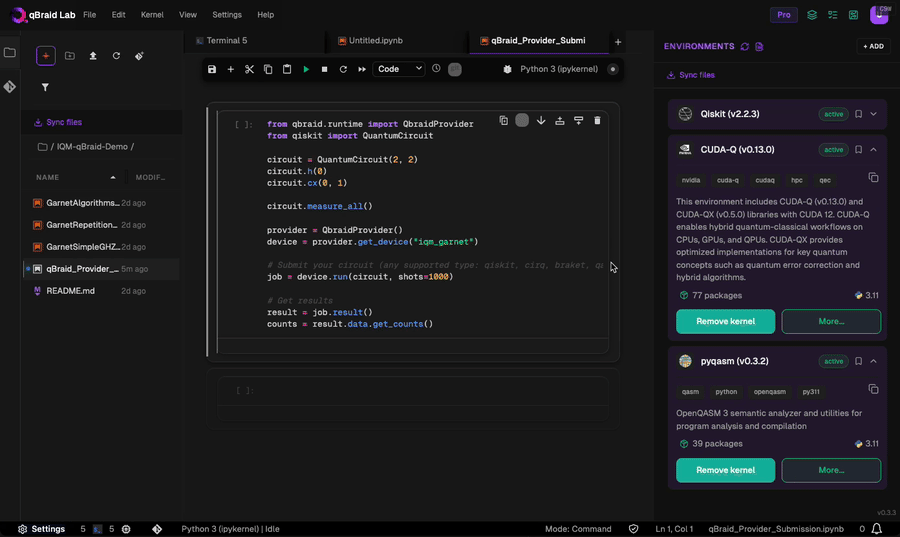Open the file browser sidebar tab
Viewport: 900px width, 537px height.
coord(10,53)
